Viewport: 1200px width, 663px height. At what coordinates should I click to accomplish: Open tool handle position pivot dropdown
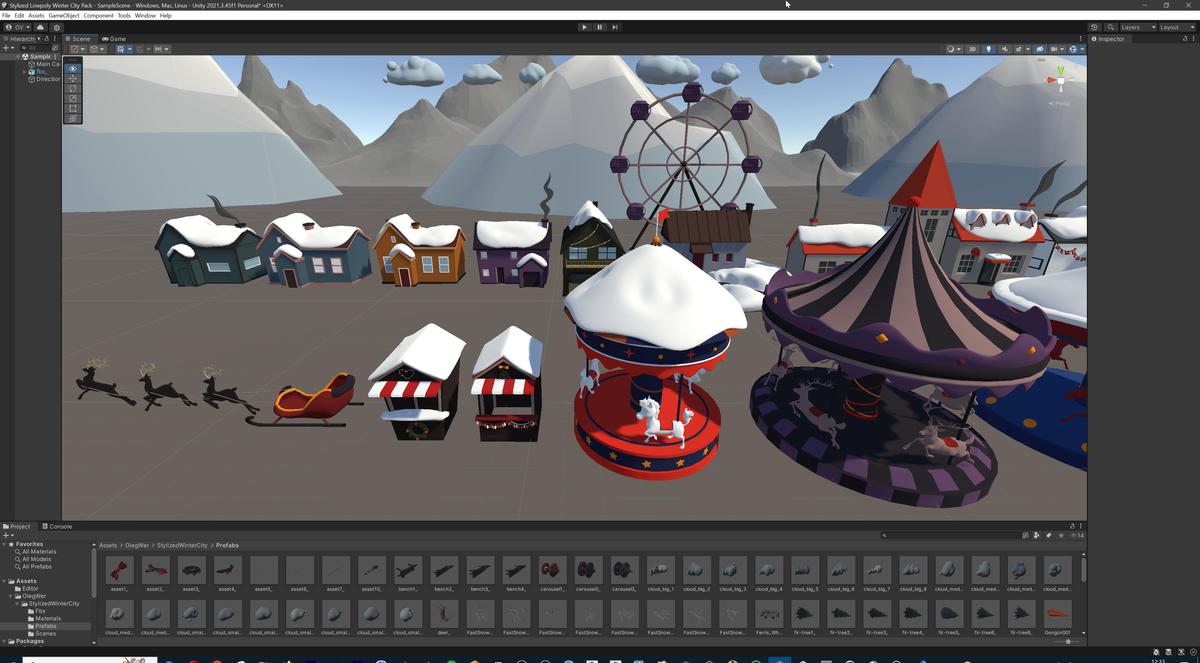(x=77, y=48)
